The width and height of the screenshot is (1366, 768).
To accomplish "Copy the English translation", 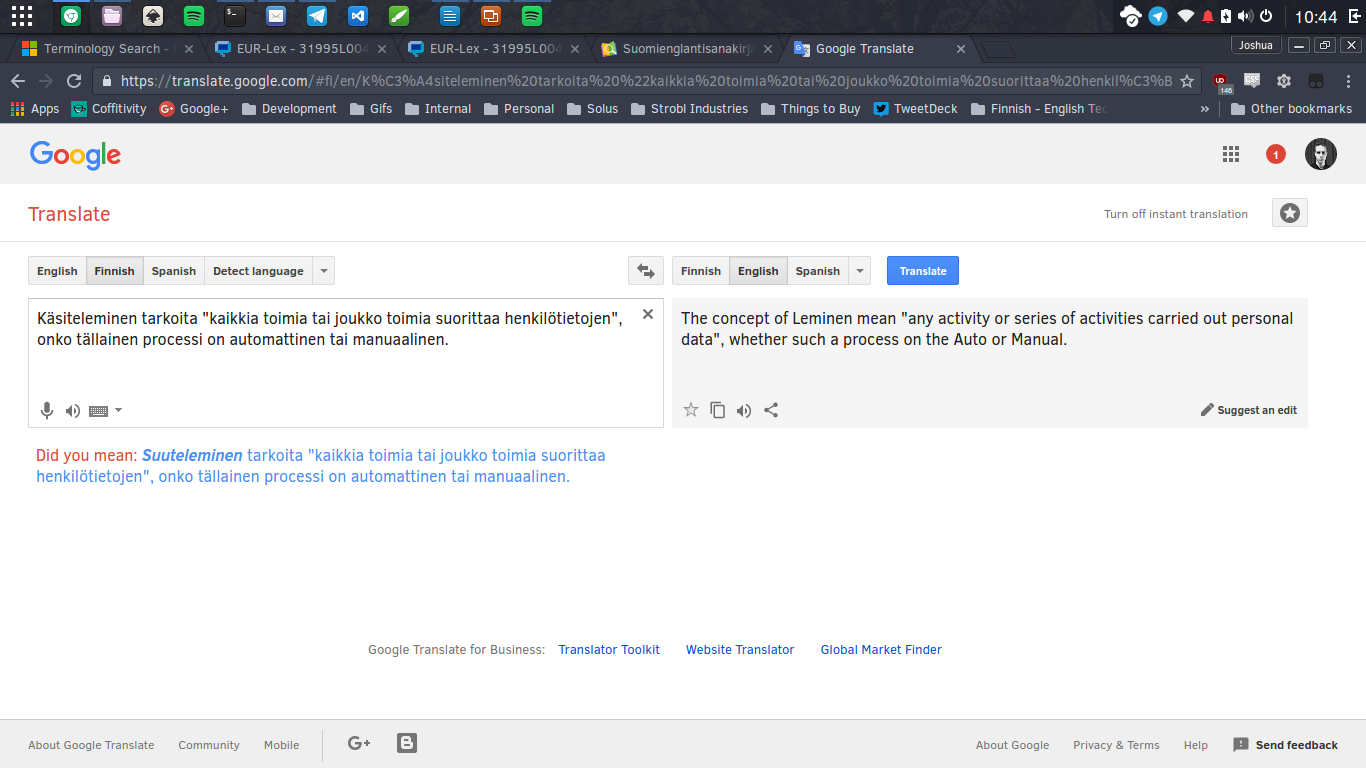I will (718, 410).
